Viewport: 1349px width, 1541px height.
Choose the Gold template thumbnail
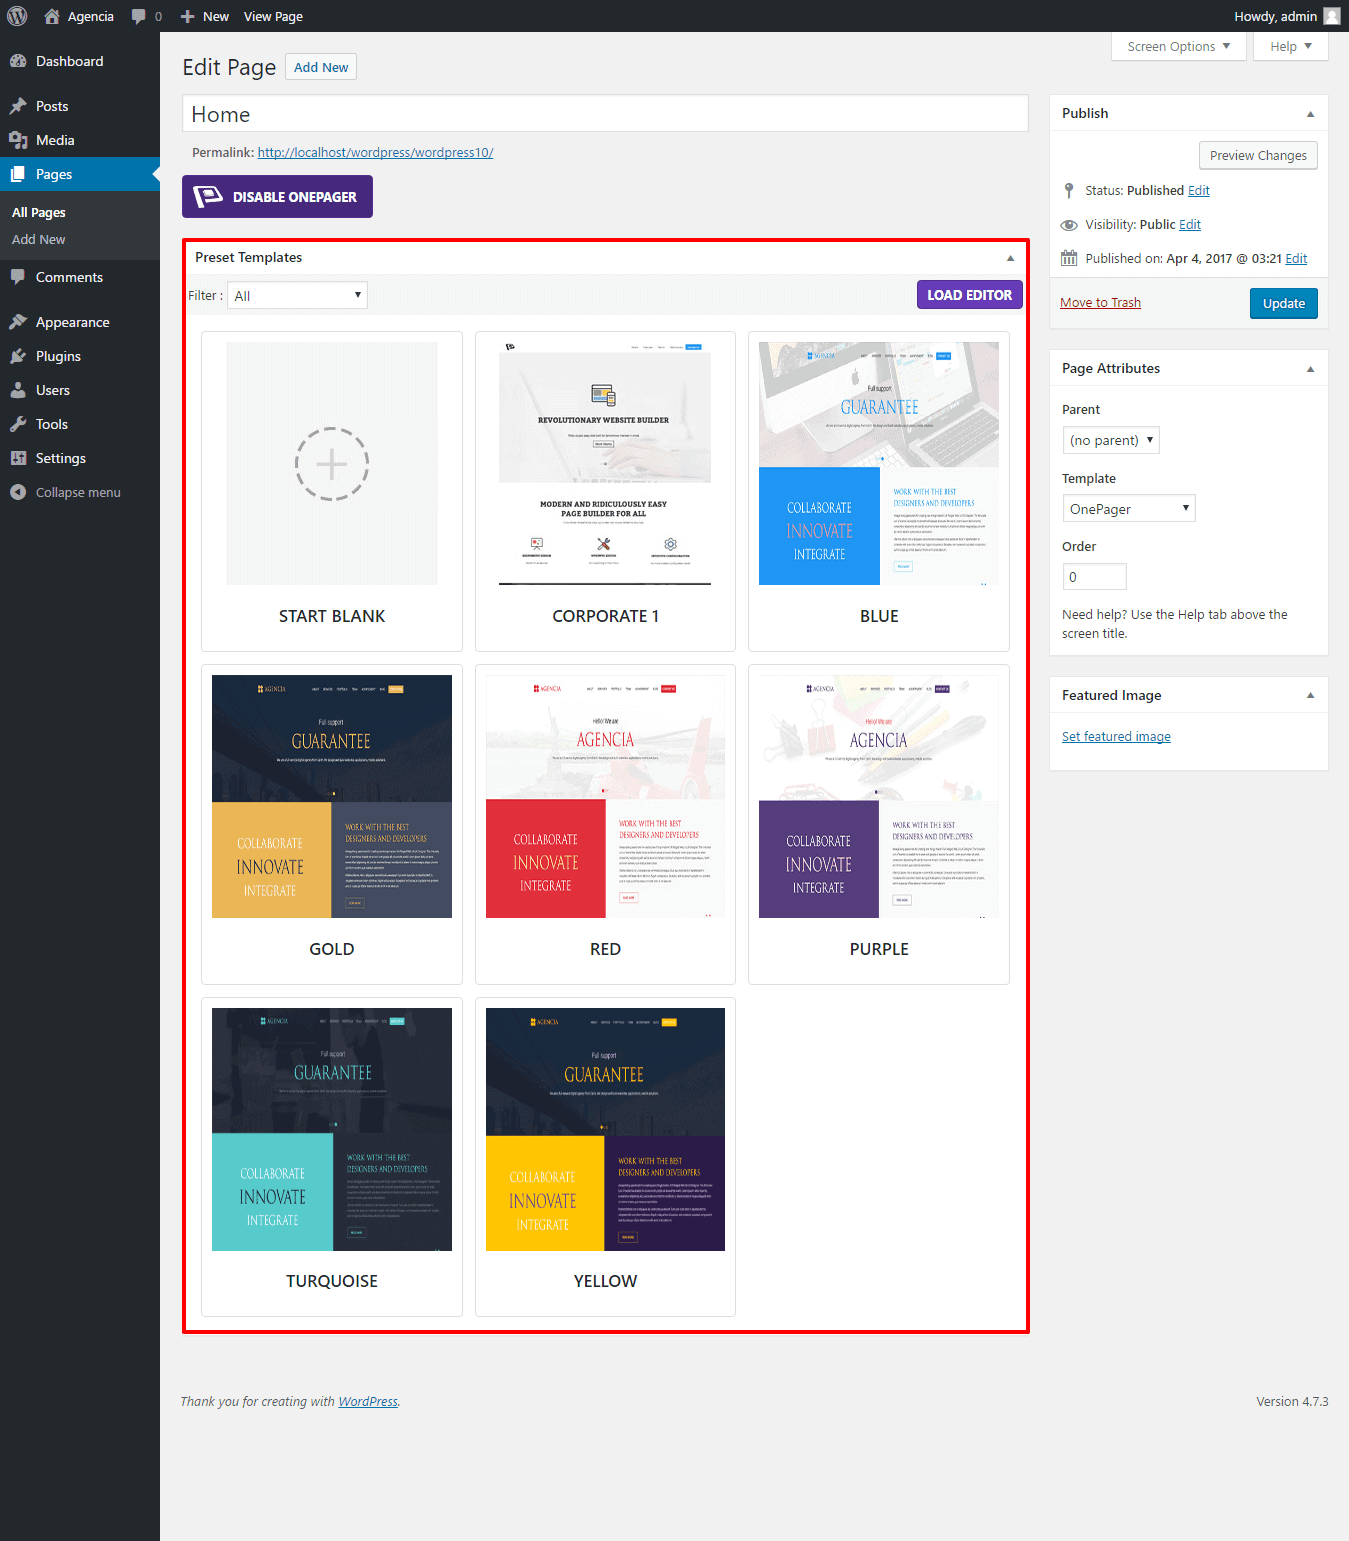[332, 797]
